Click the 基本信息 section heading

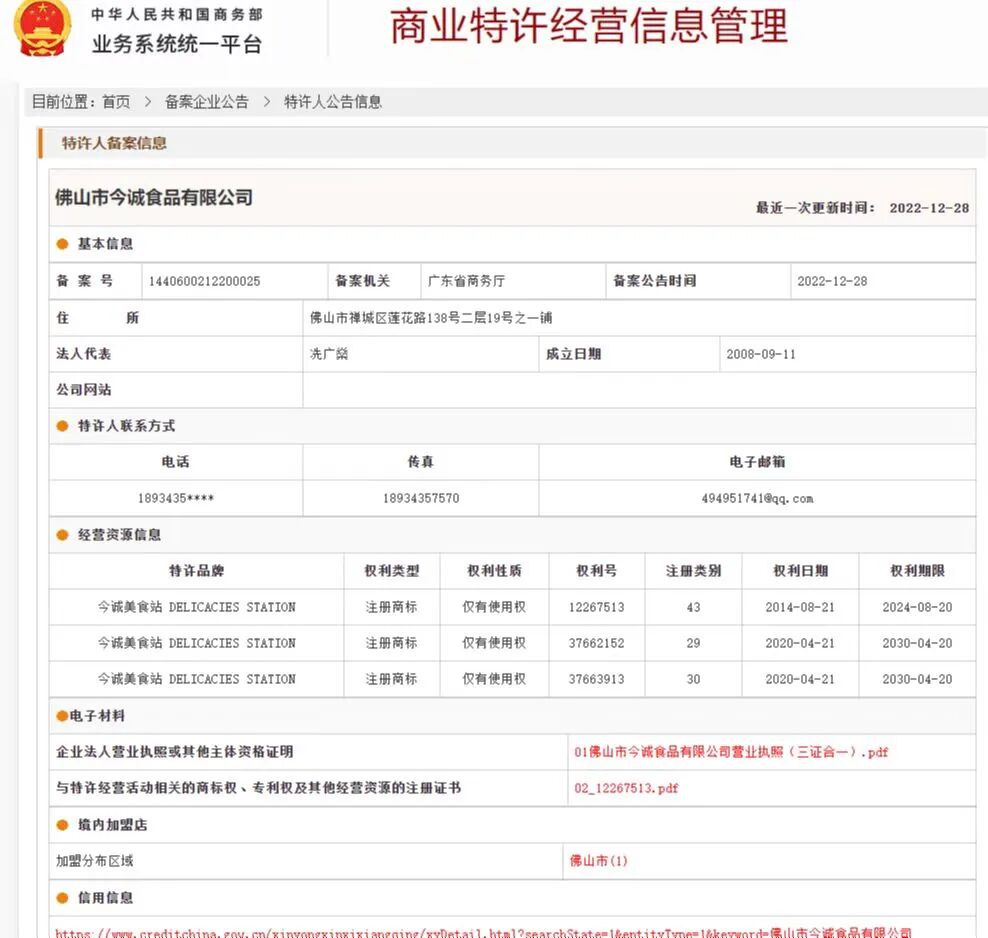105,244
